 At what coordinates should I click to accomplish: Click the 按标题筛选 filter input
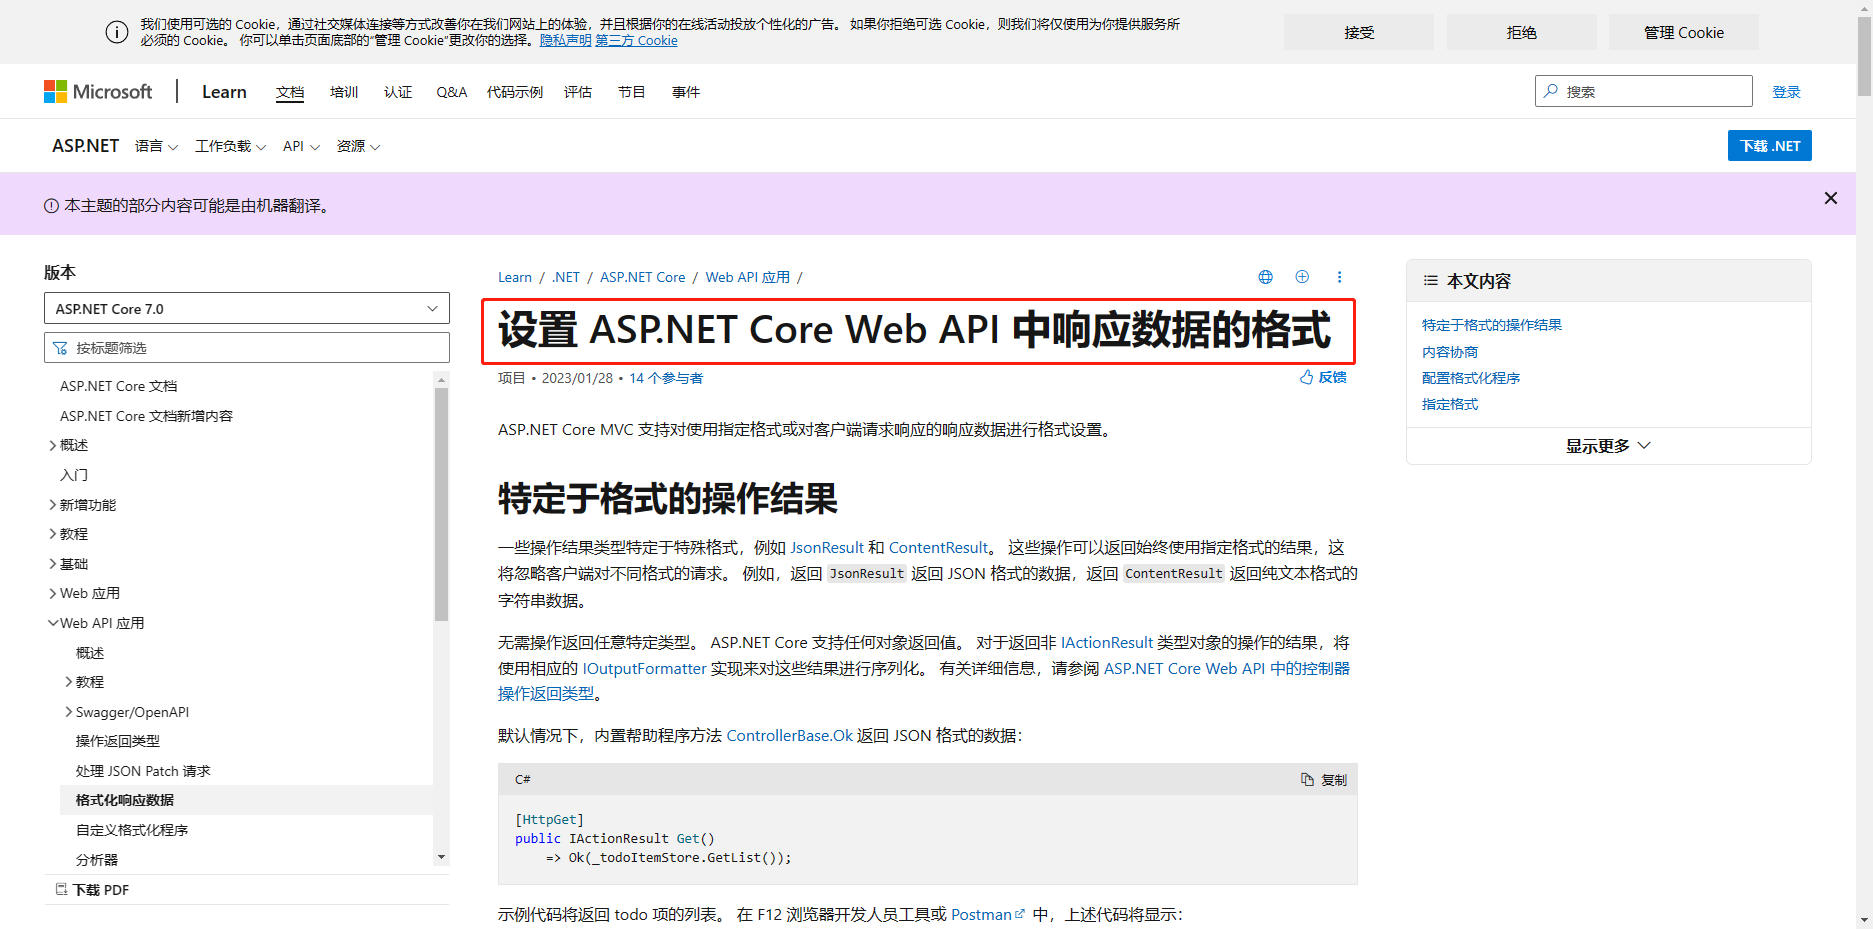(247, 348)
